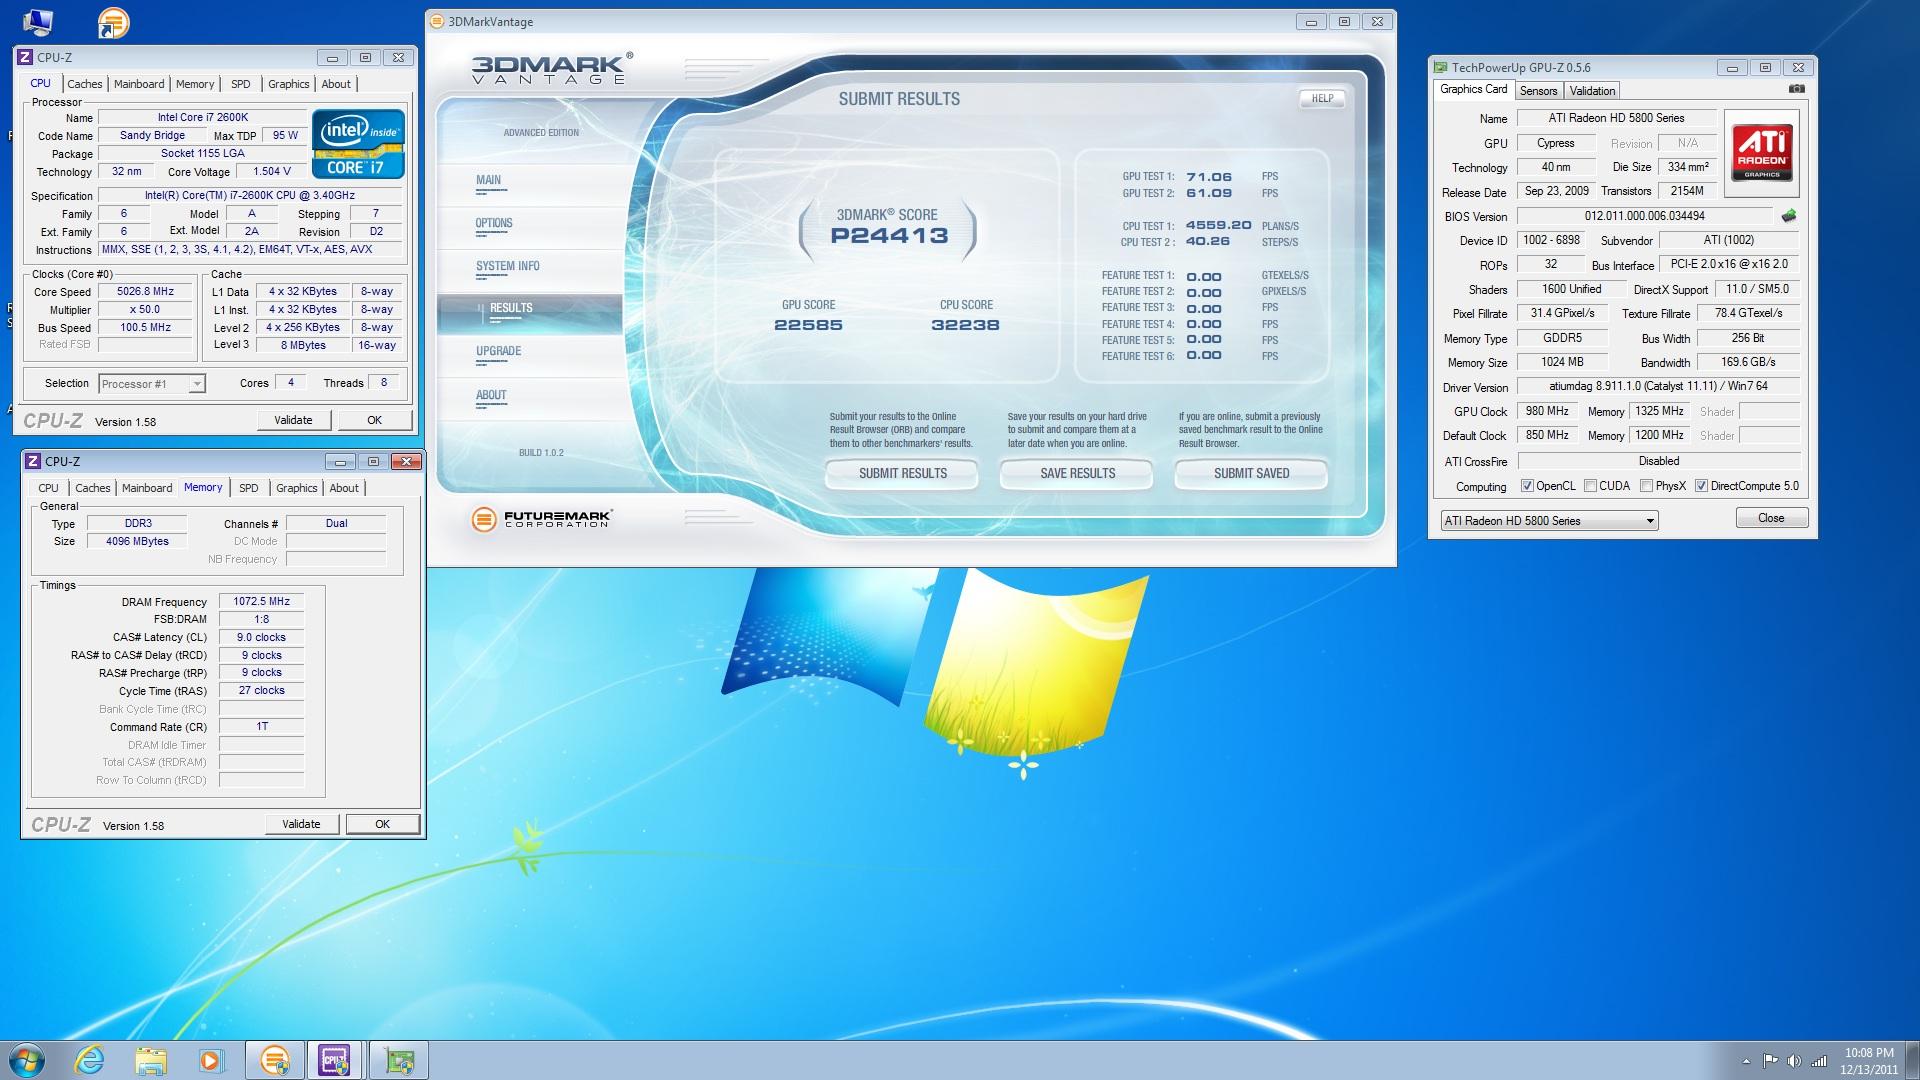Open SYSTEM INFO in 3DMark Vantage
This screenshot has width=1920, height=1080.
click(x=508, y=267)
